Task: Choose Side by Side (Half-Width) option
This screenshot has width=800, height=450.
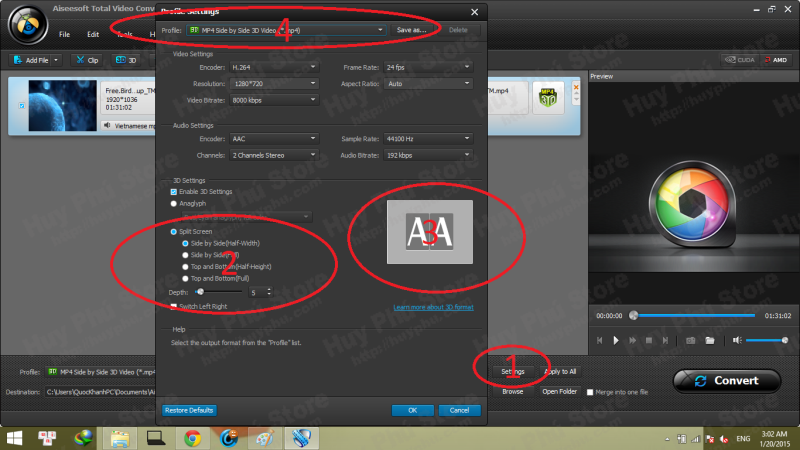Action: 185,243
